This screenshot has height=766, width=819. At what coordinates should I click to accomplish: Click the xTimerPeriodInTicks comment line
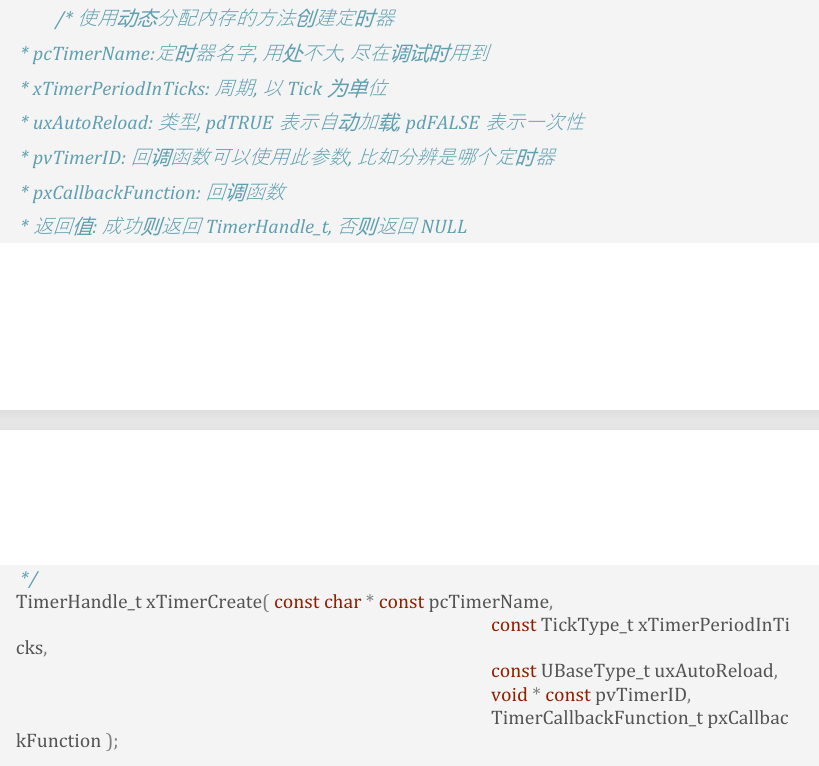(x=204, y=88)
